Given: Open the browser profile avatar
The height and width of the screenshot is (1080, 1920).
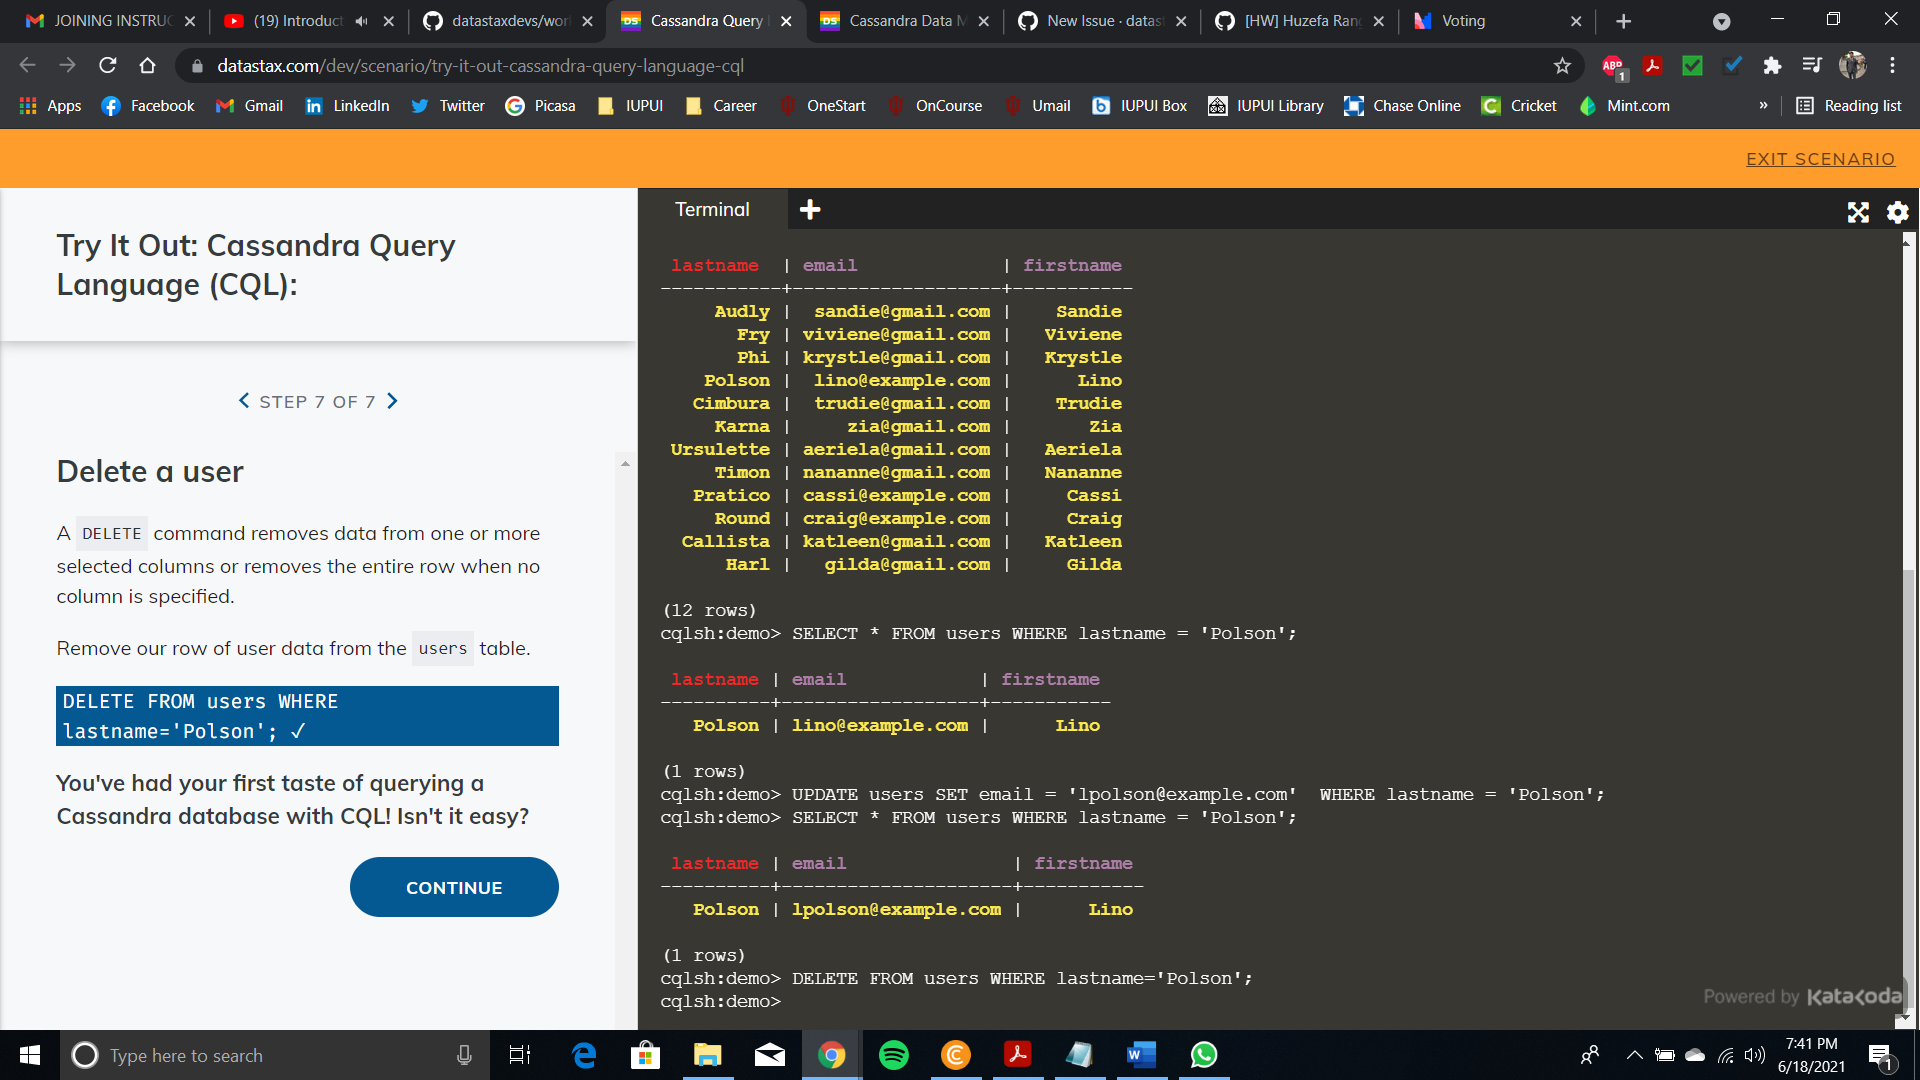Looking at the screenshot, I should pyautogui.click(x=1854, y=65).
